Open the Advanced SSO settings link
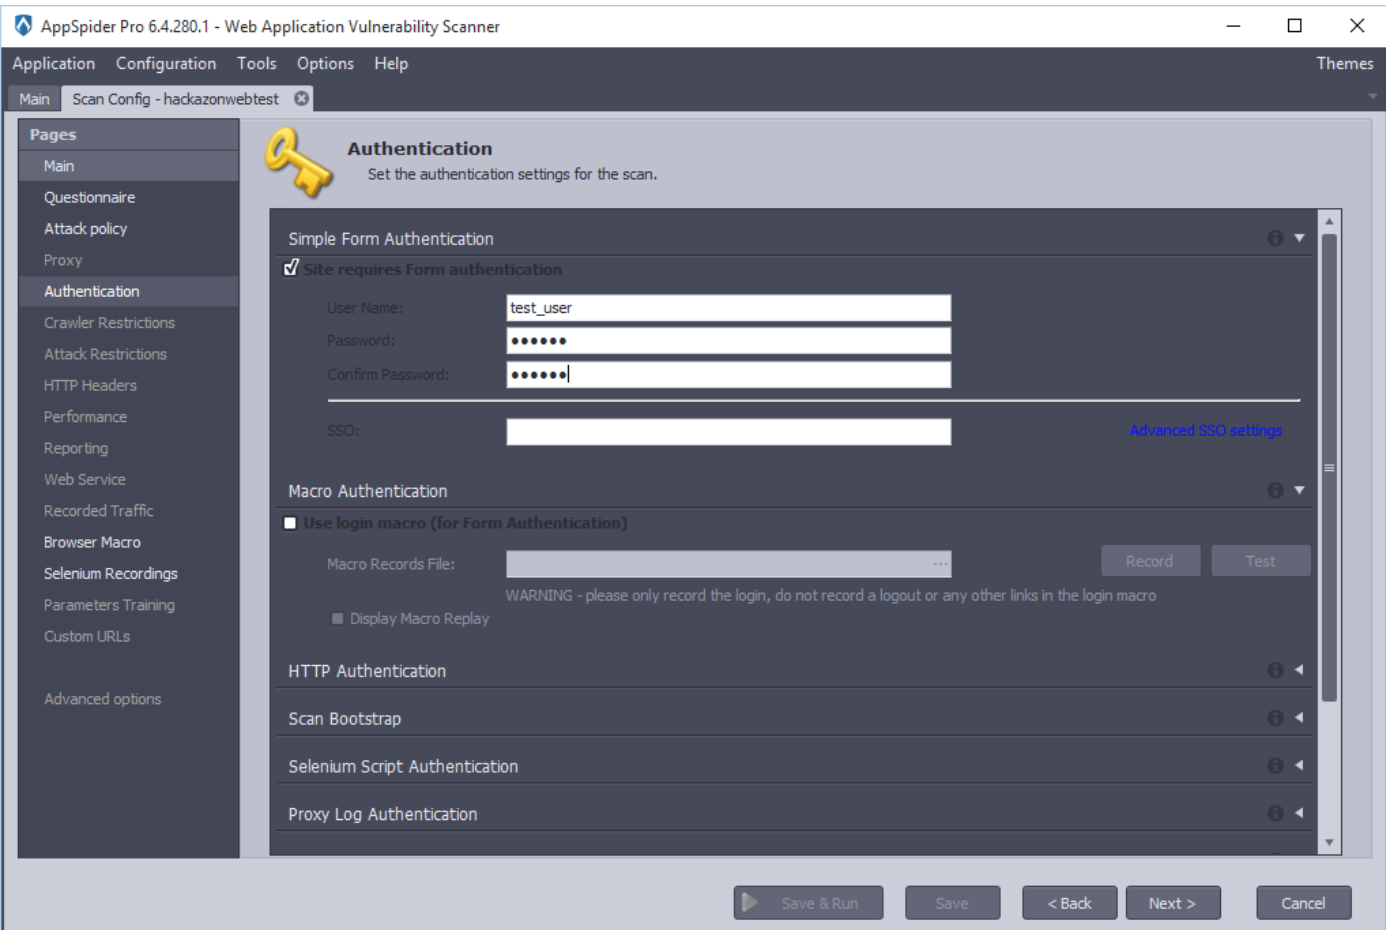Viewport: 1386px width, 930px height. pos(1205,430)
